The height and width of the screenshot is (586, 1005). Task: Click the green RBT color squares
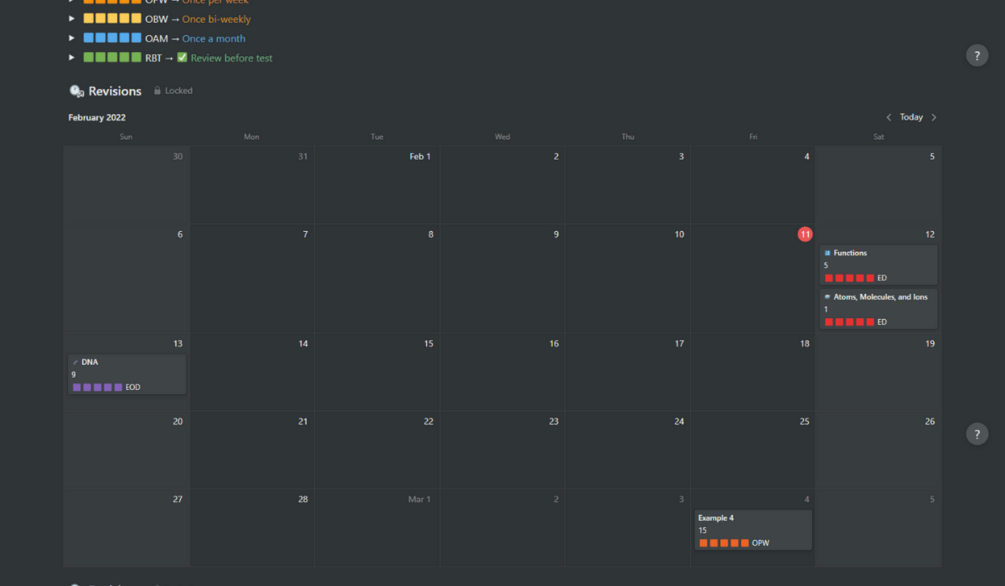(x=112, y=57)
